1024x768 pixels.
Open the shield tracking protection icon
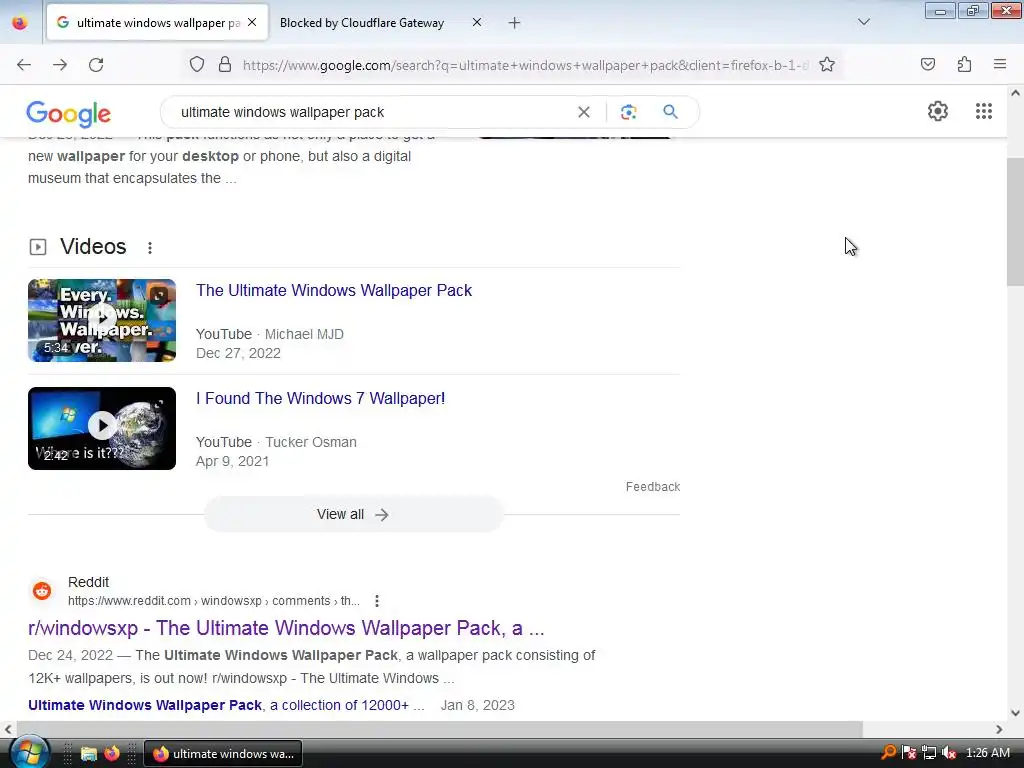(197, 65)
